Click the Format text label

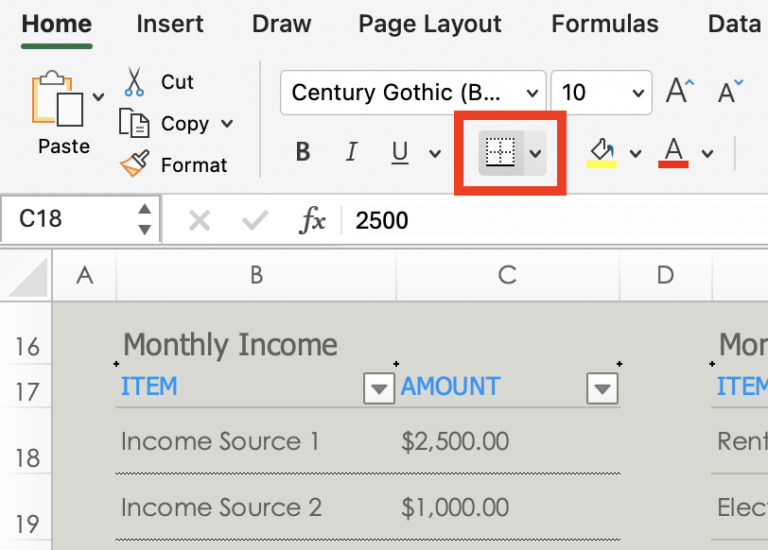point(194,165)
